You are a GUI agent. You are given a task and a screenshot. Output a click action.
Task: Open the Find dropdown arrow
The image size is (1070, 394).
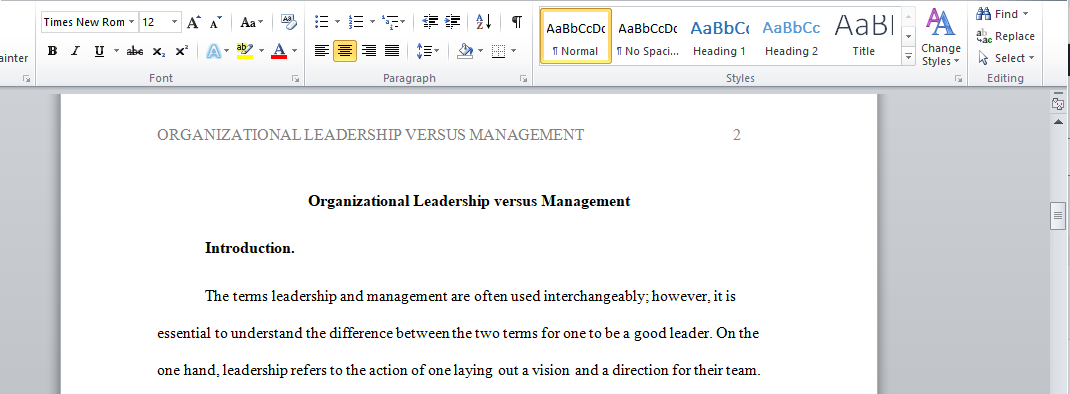pos(1025,14)
